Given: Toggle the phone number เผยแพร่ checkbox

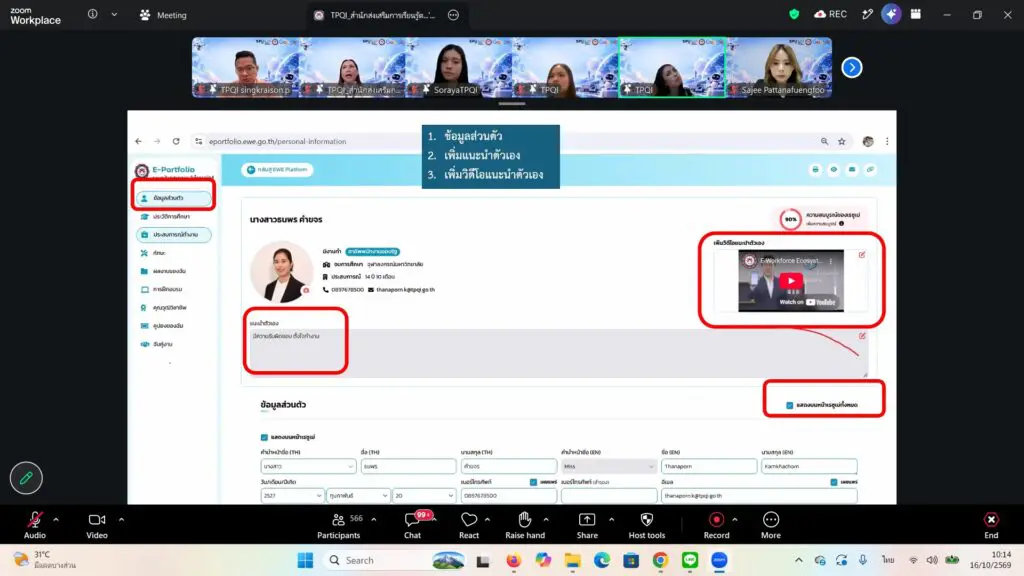Looking at the screenshot, I should coord(534,482).
